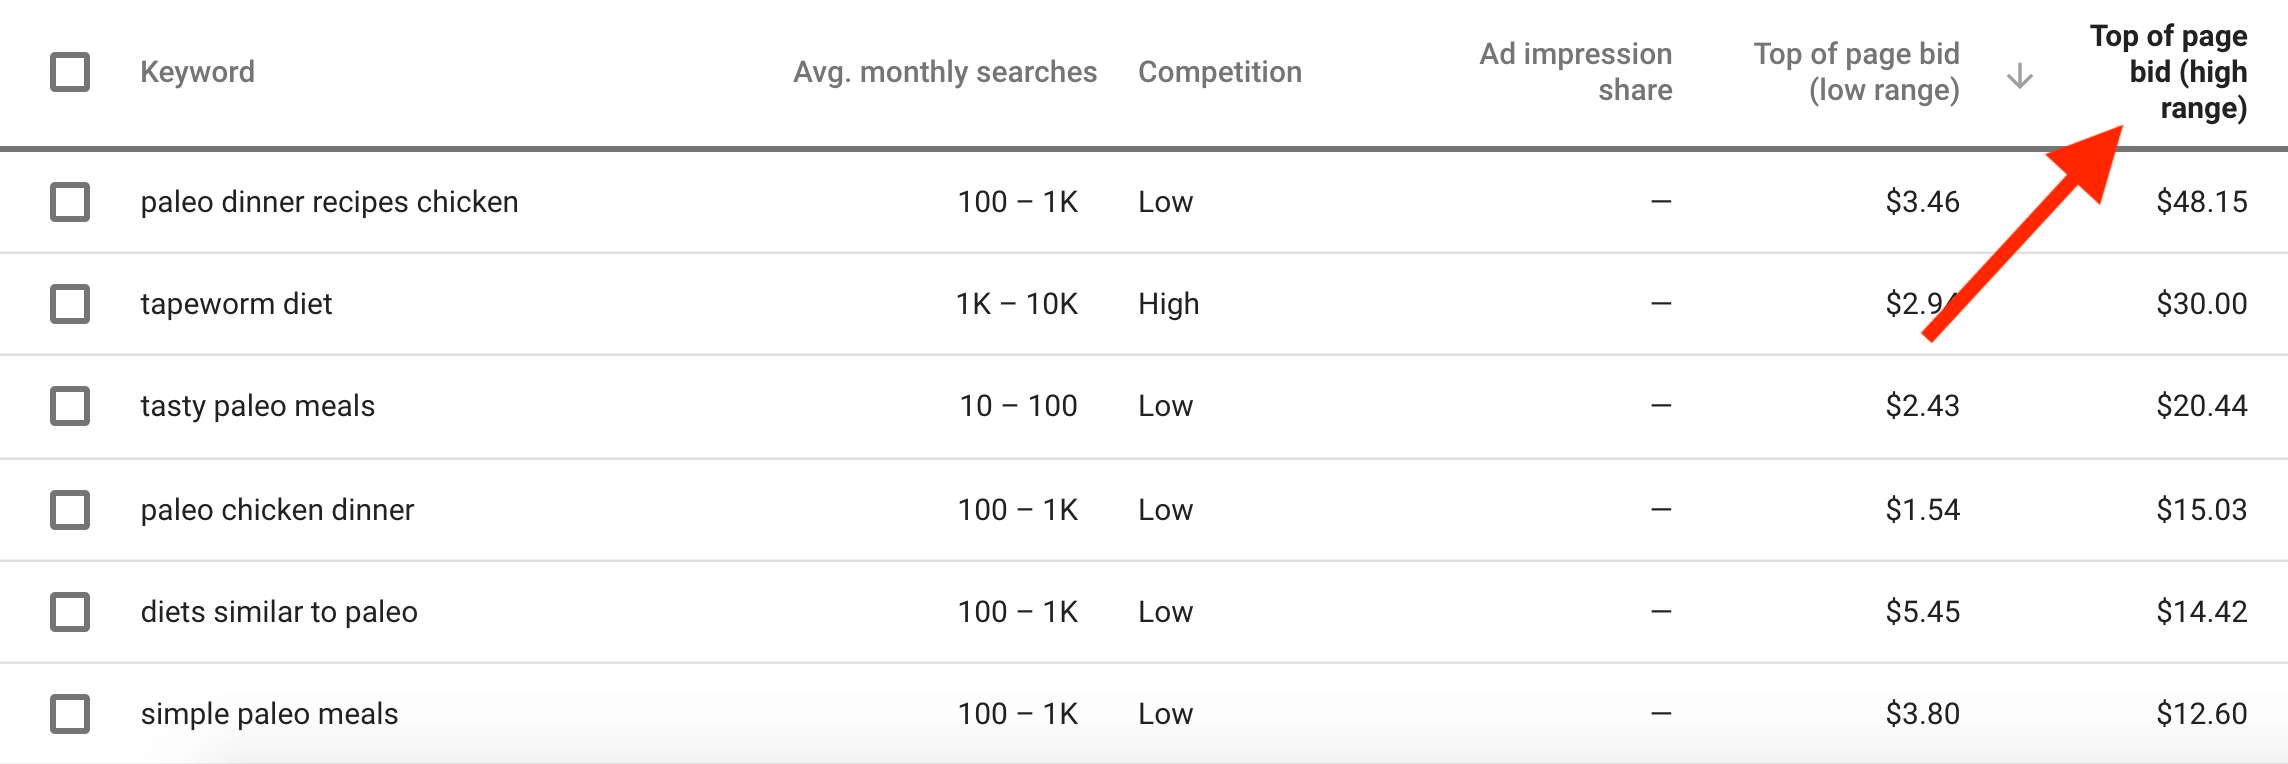Screen dimensions: 2288x764
Task: Click Top of page bid (low range) header
Action: coord(1857,72)
